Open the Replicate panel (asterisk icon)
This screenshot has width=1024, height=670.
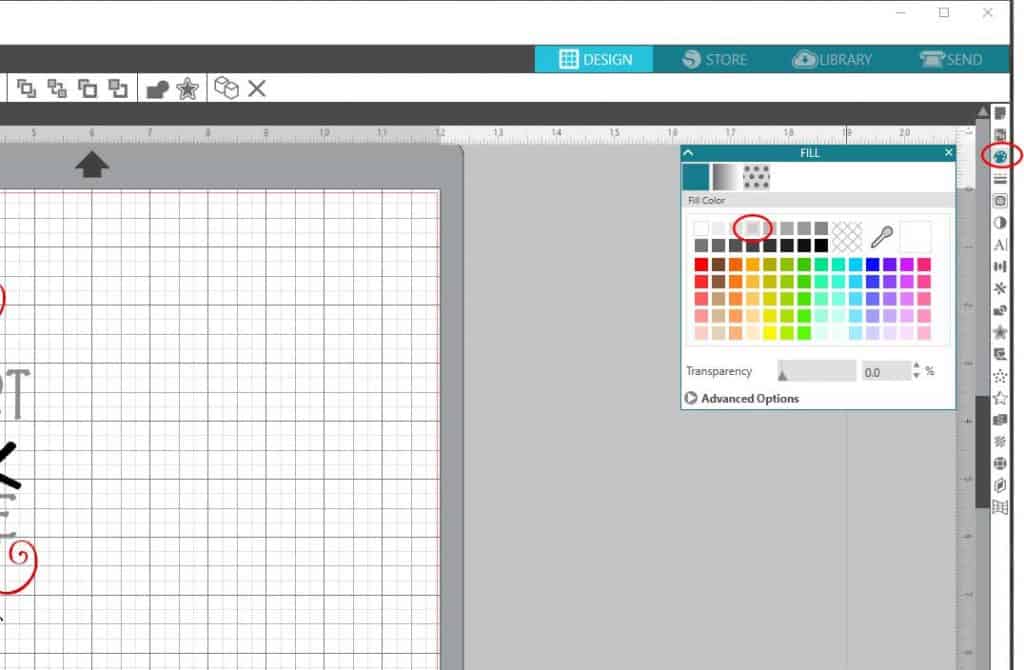point(1000,289)
